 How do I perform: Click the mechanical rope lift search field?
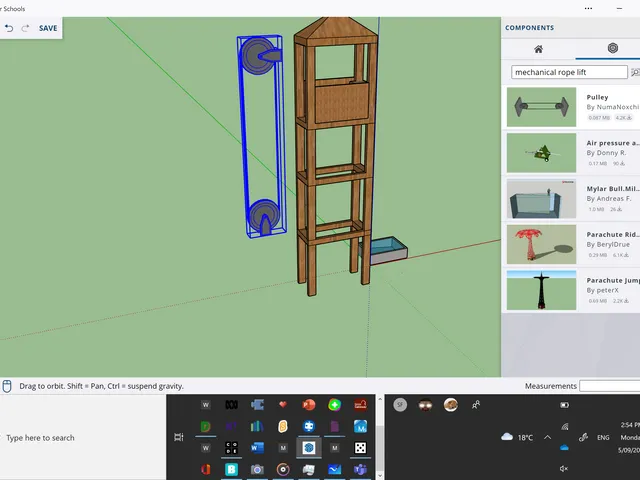pyautogui.click(x=569, y=72)
